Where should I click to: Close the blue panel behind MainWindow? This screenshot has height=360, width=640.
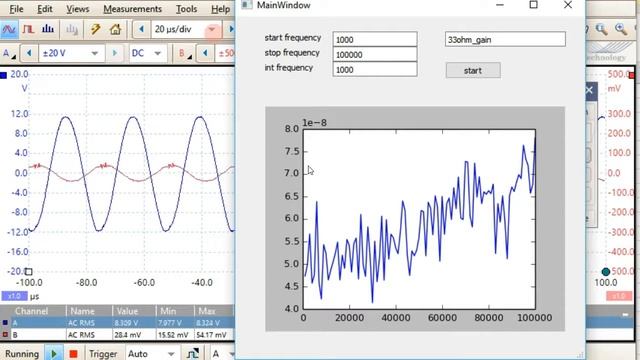589,90
